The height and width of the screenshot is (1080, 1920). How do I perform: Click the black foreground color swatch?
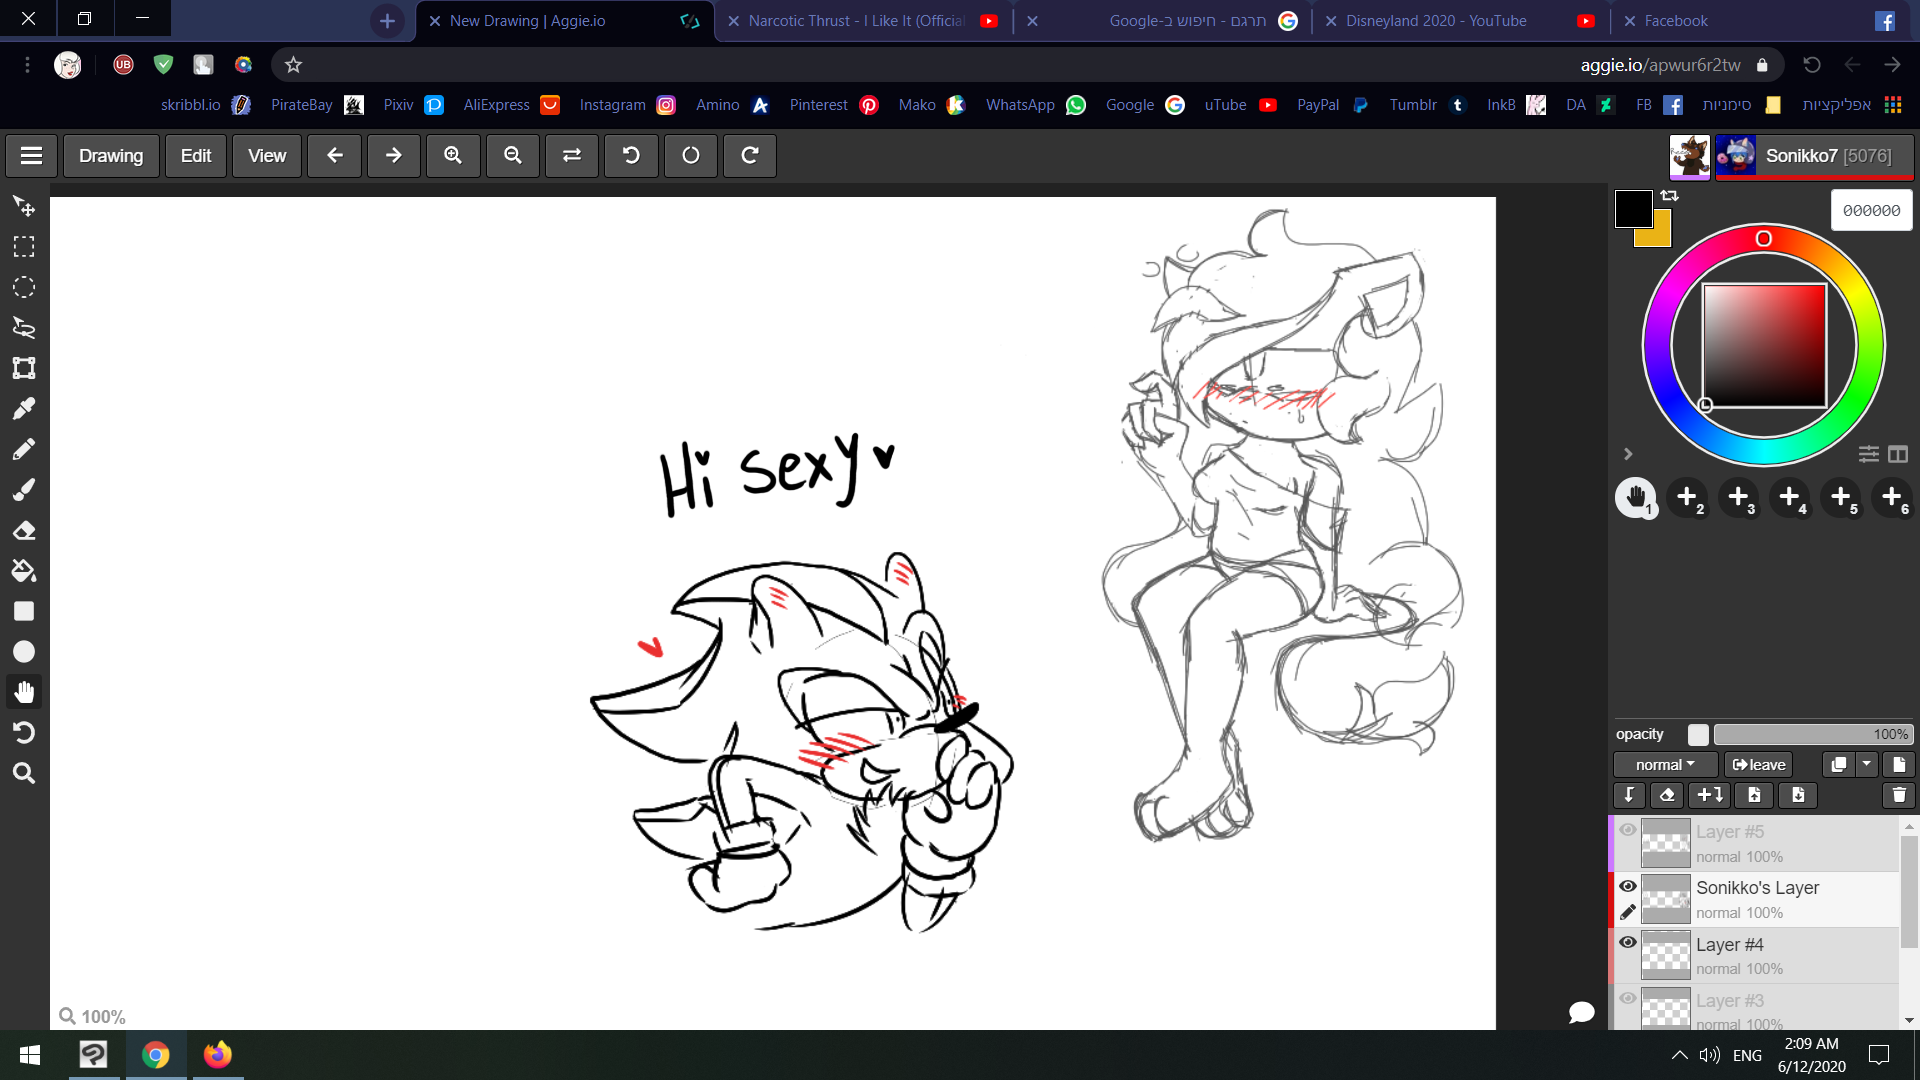point(1631,208)
